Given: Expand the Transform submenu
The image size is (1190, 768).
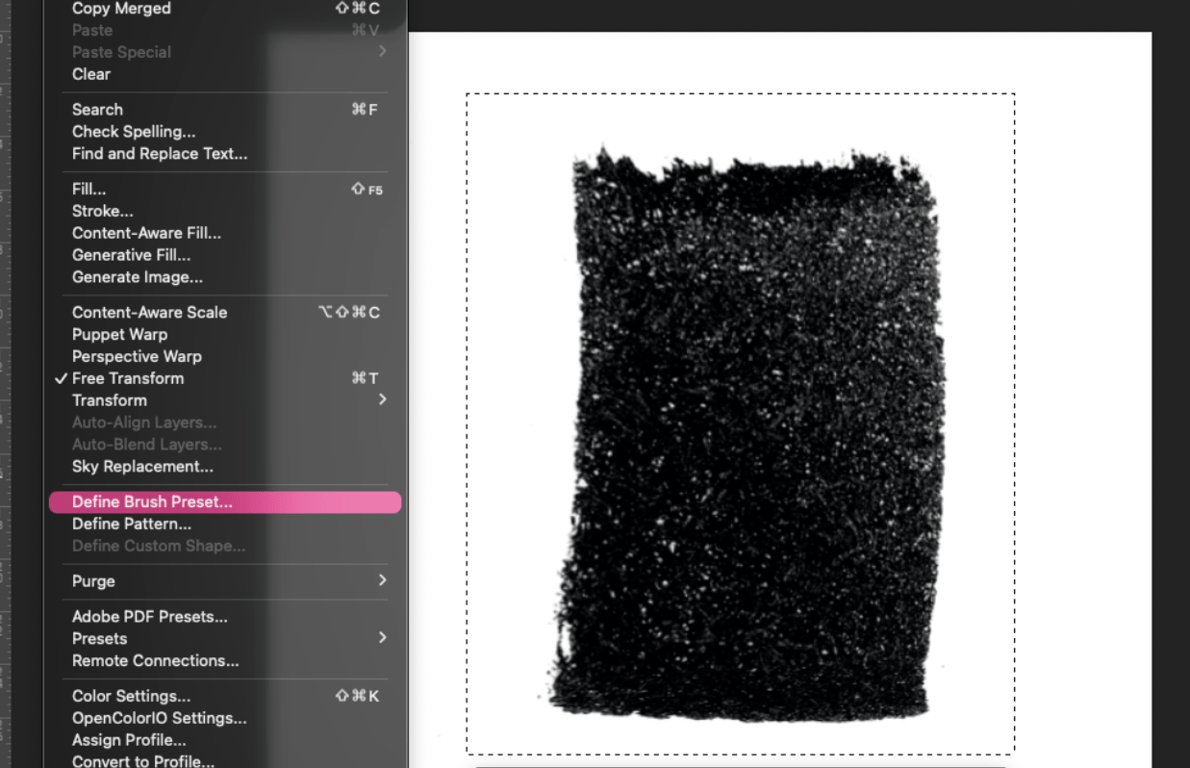Looking at the screenshot, I should pyautogui.click(x=225, y=400).
